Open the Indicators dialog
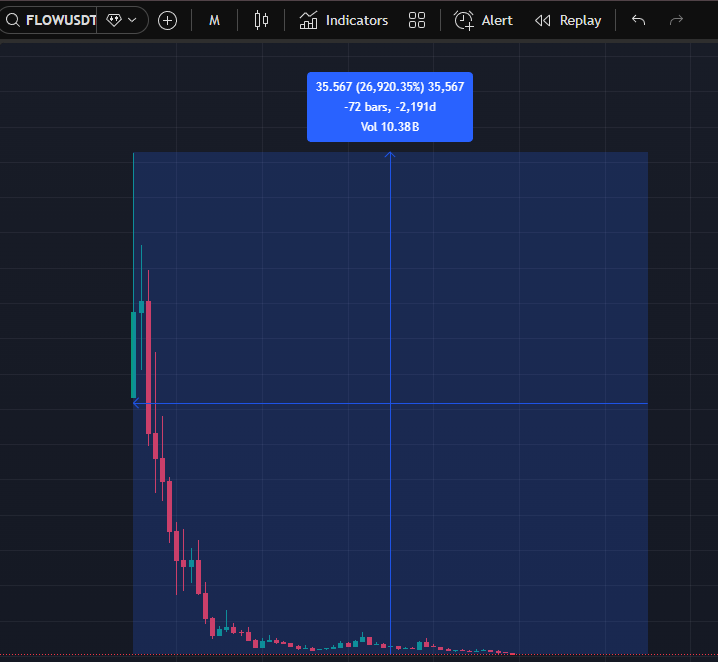The image size is (718, 662). [343, 21]
